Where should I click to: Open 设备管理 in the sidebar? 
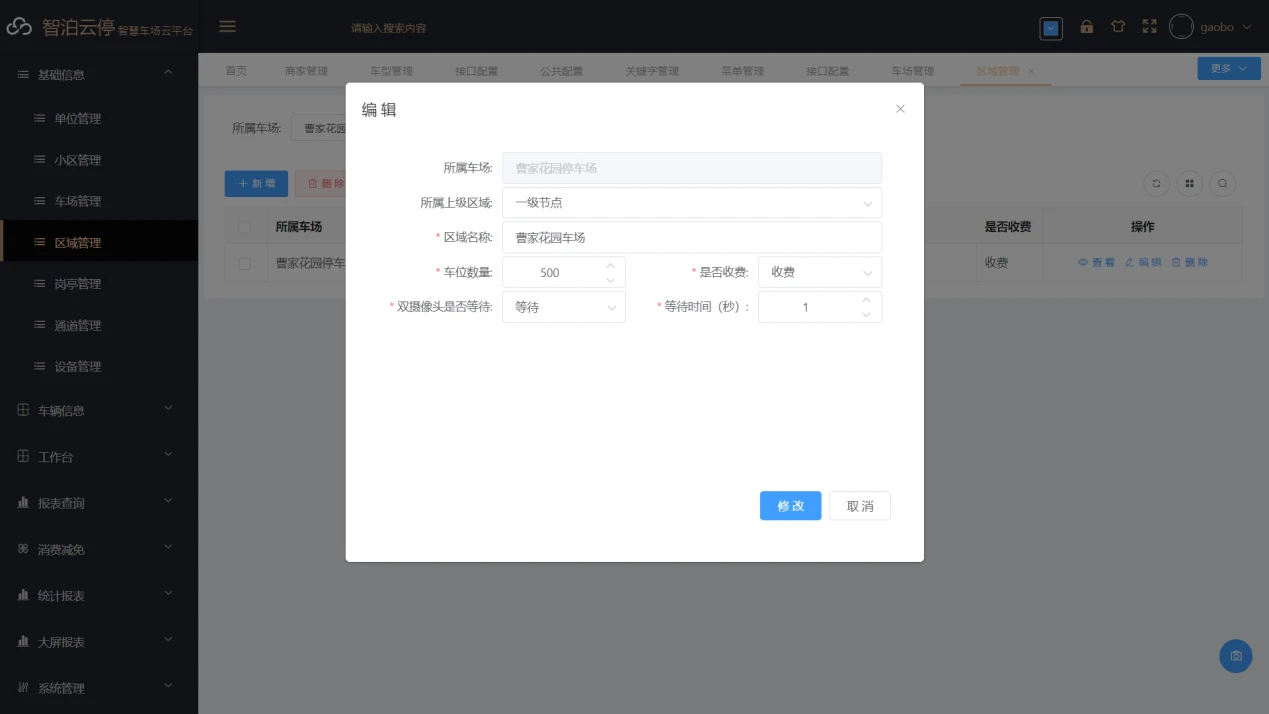tap(99, 366)
